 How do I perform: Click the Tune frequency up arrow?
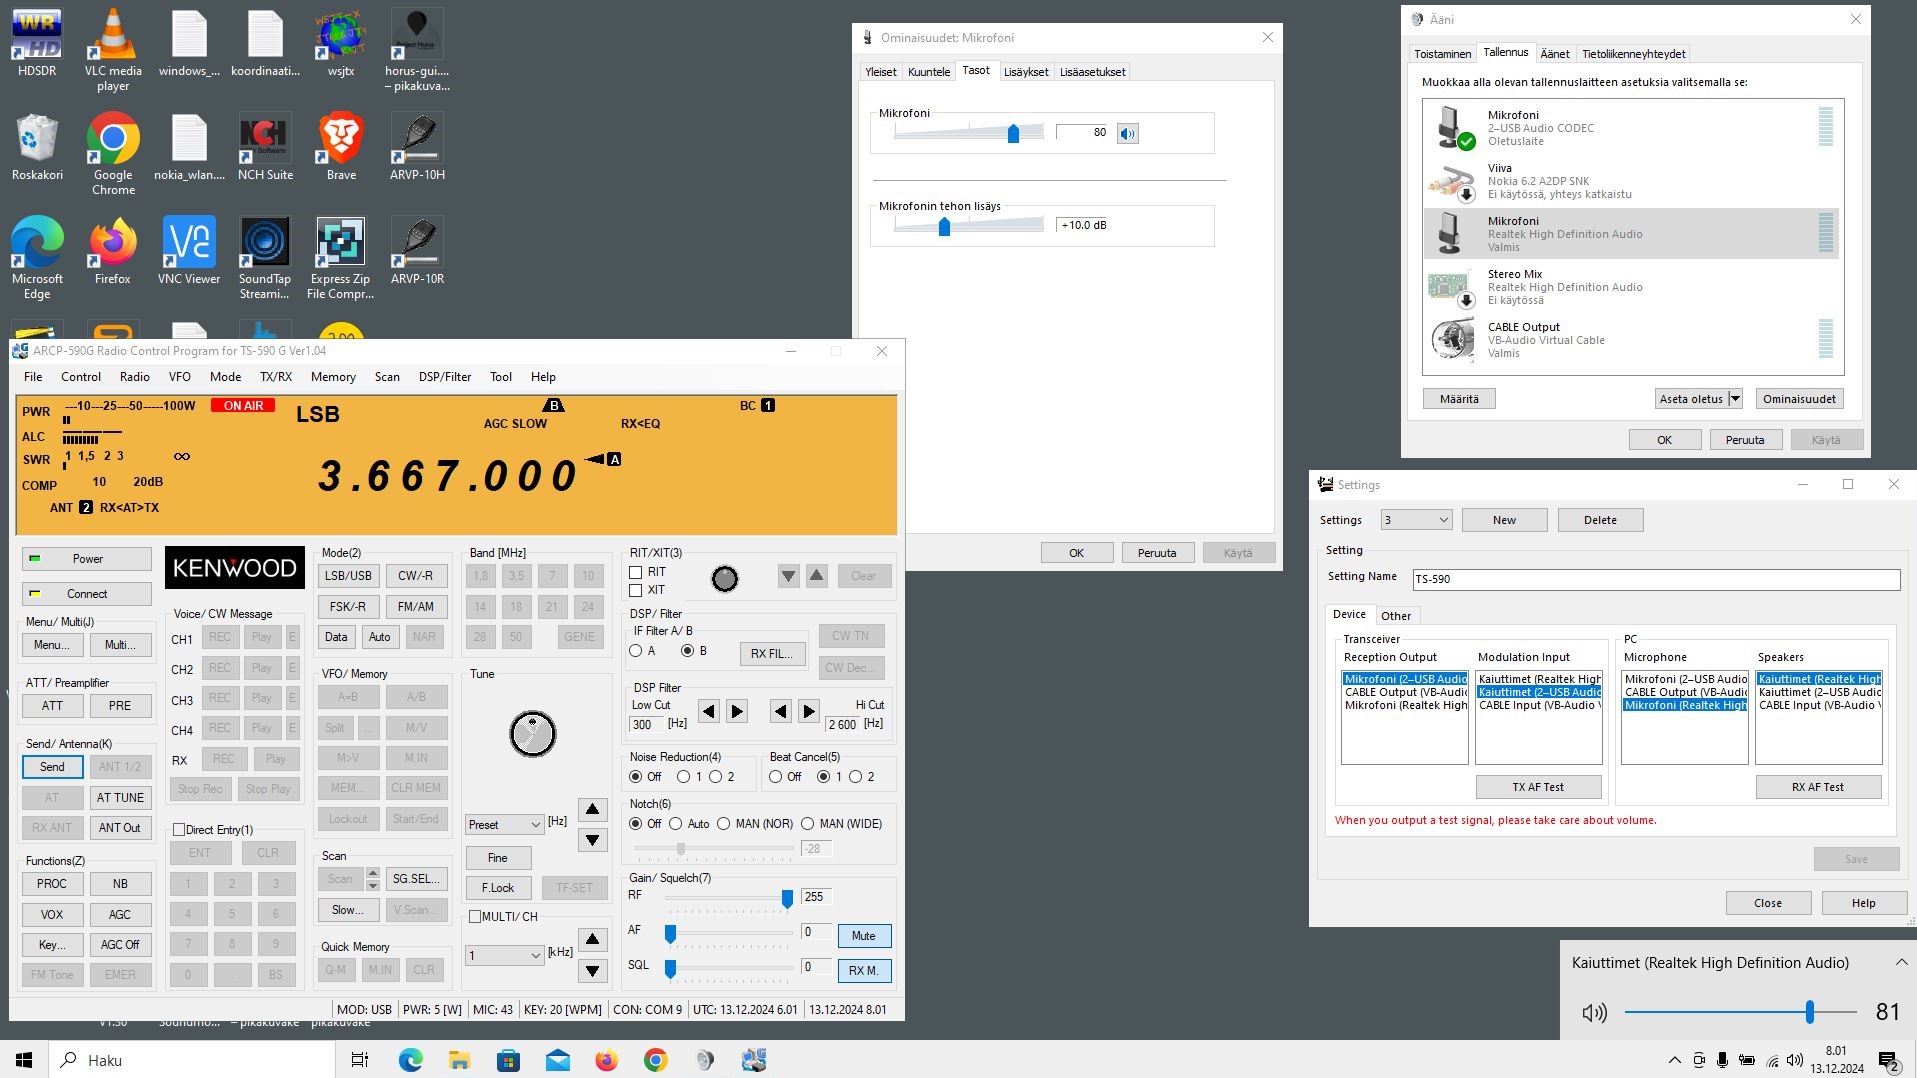coord(592,809)
